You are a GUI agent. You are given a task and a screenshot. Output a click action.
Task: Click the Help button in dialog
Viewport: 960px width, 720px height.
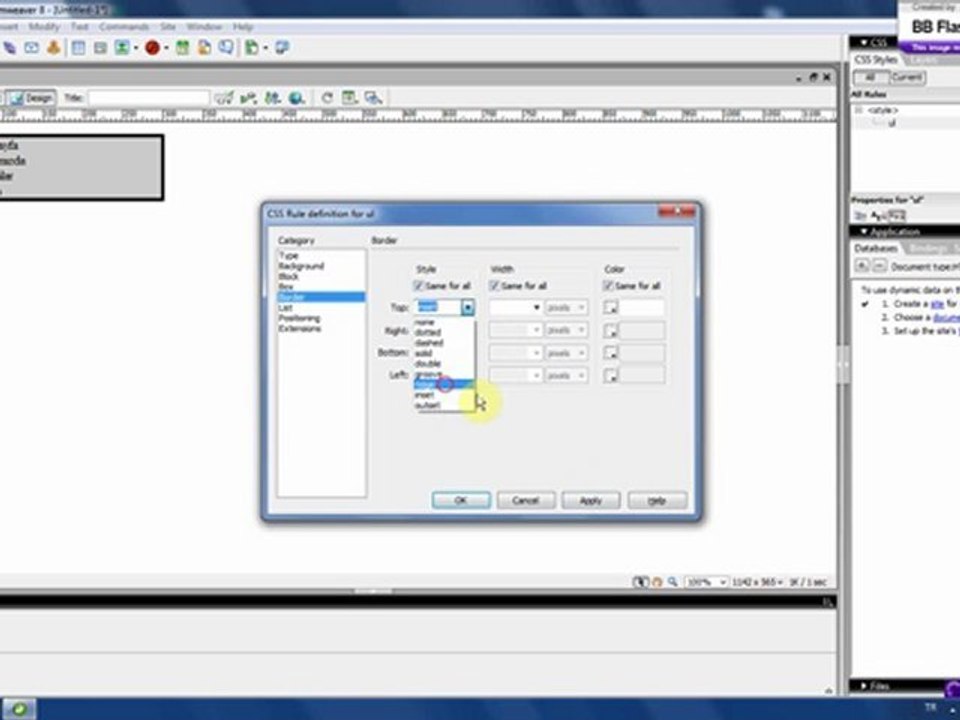(656, 500)
